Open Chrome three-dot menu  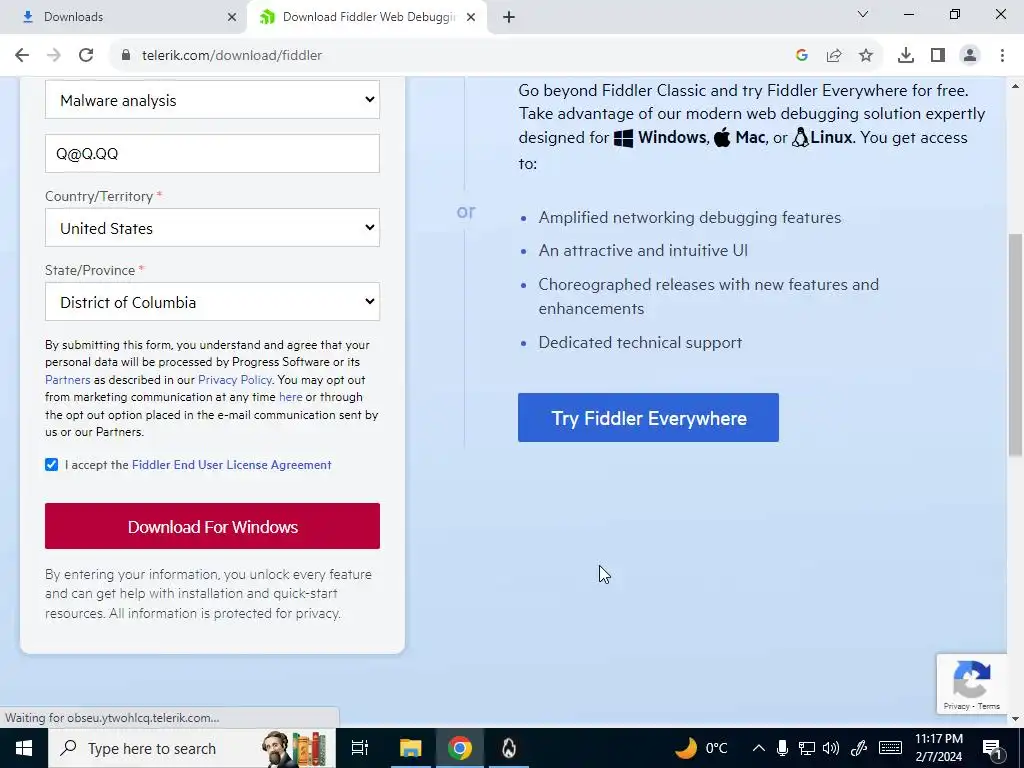(1002, 55)
